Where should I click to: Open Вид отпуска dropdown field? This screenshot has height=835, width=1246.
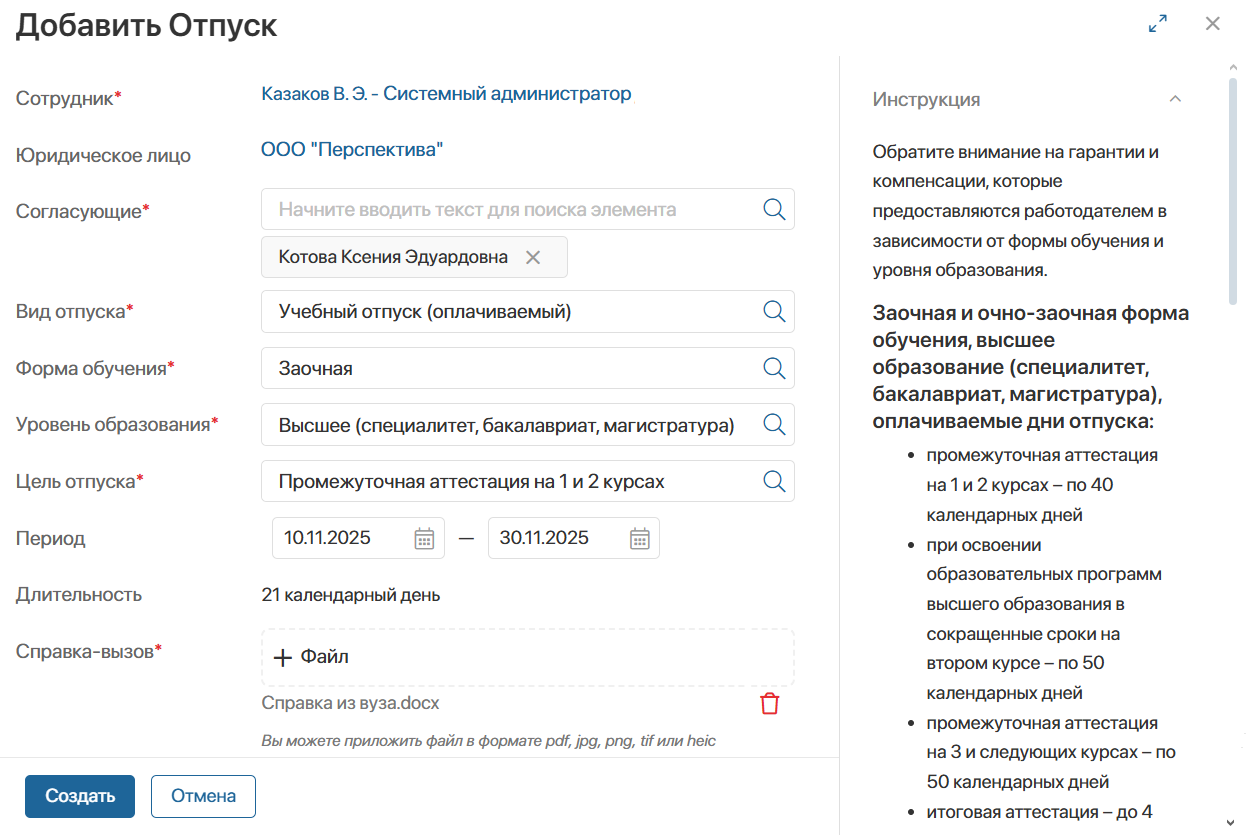point(510,311)
